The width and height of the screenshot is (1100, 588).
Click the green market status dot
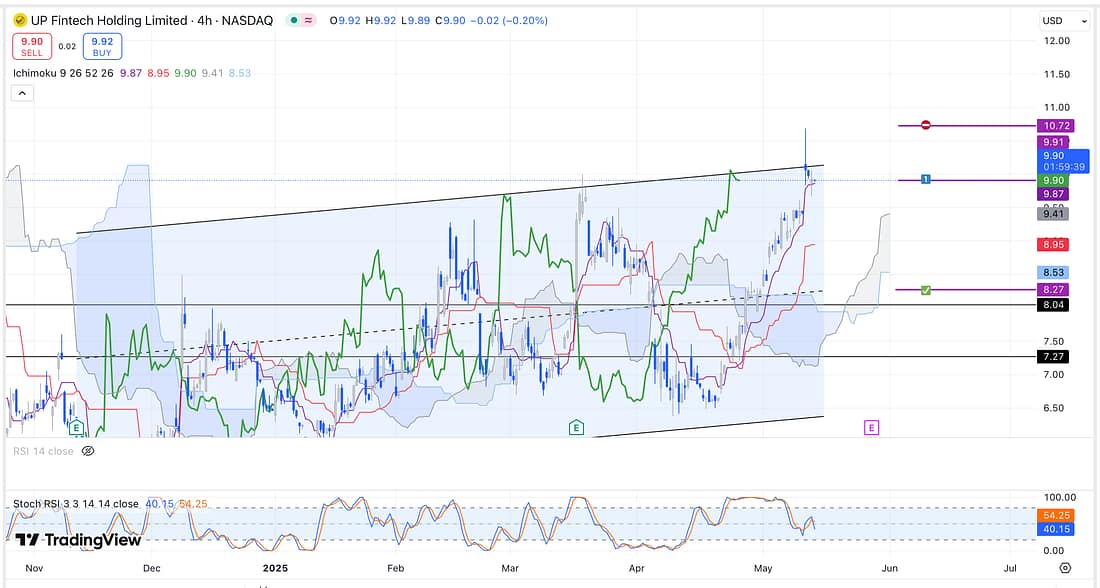click(291, 20)
